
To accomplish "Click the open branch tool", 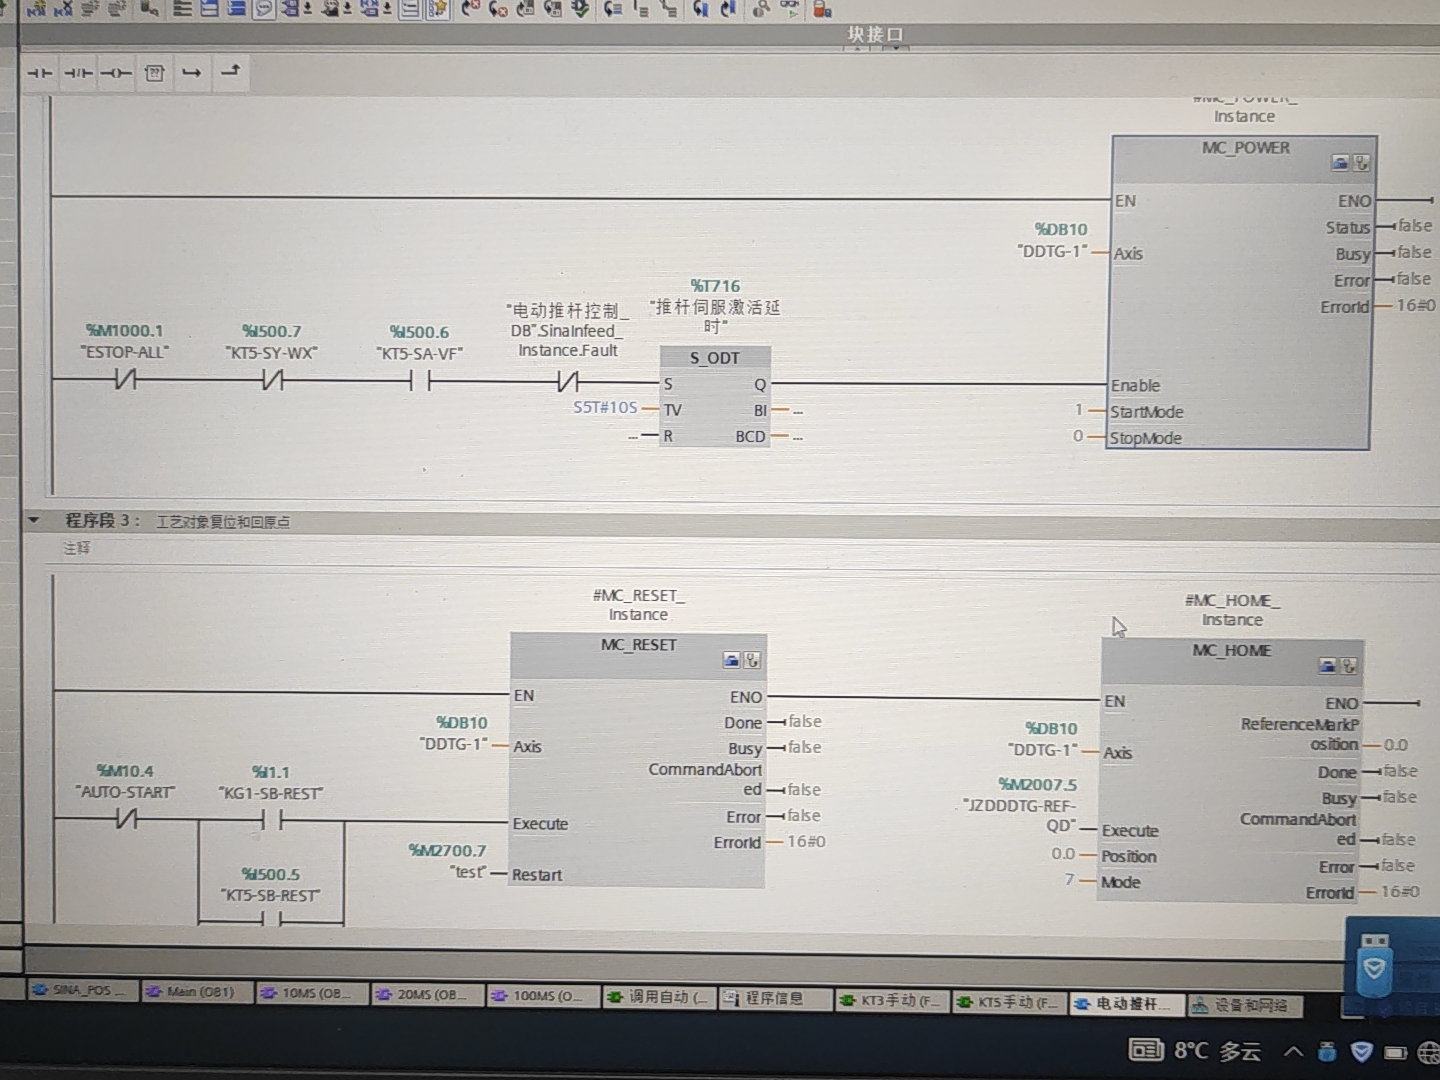I will click(192, 73).
